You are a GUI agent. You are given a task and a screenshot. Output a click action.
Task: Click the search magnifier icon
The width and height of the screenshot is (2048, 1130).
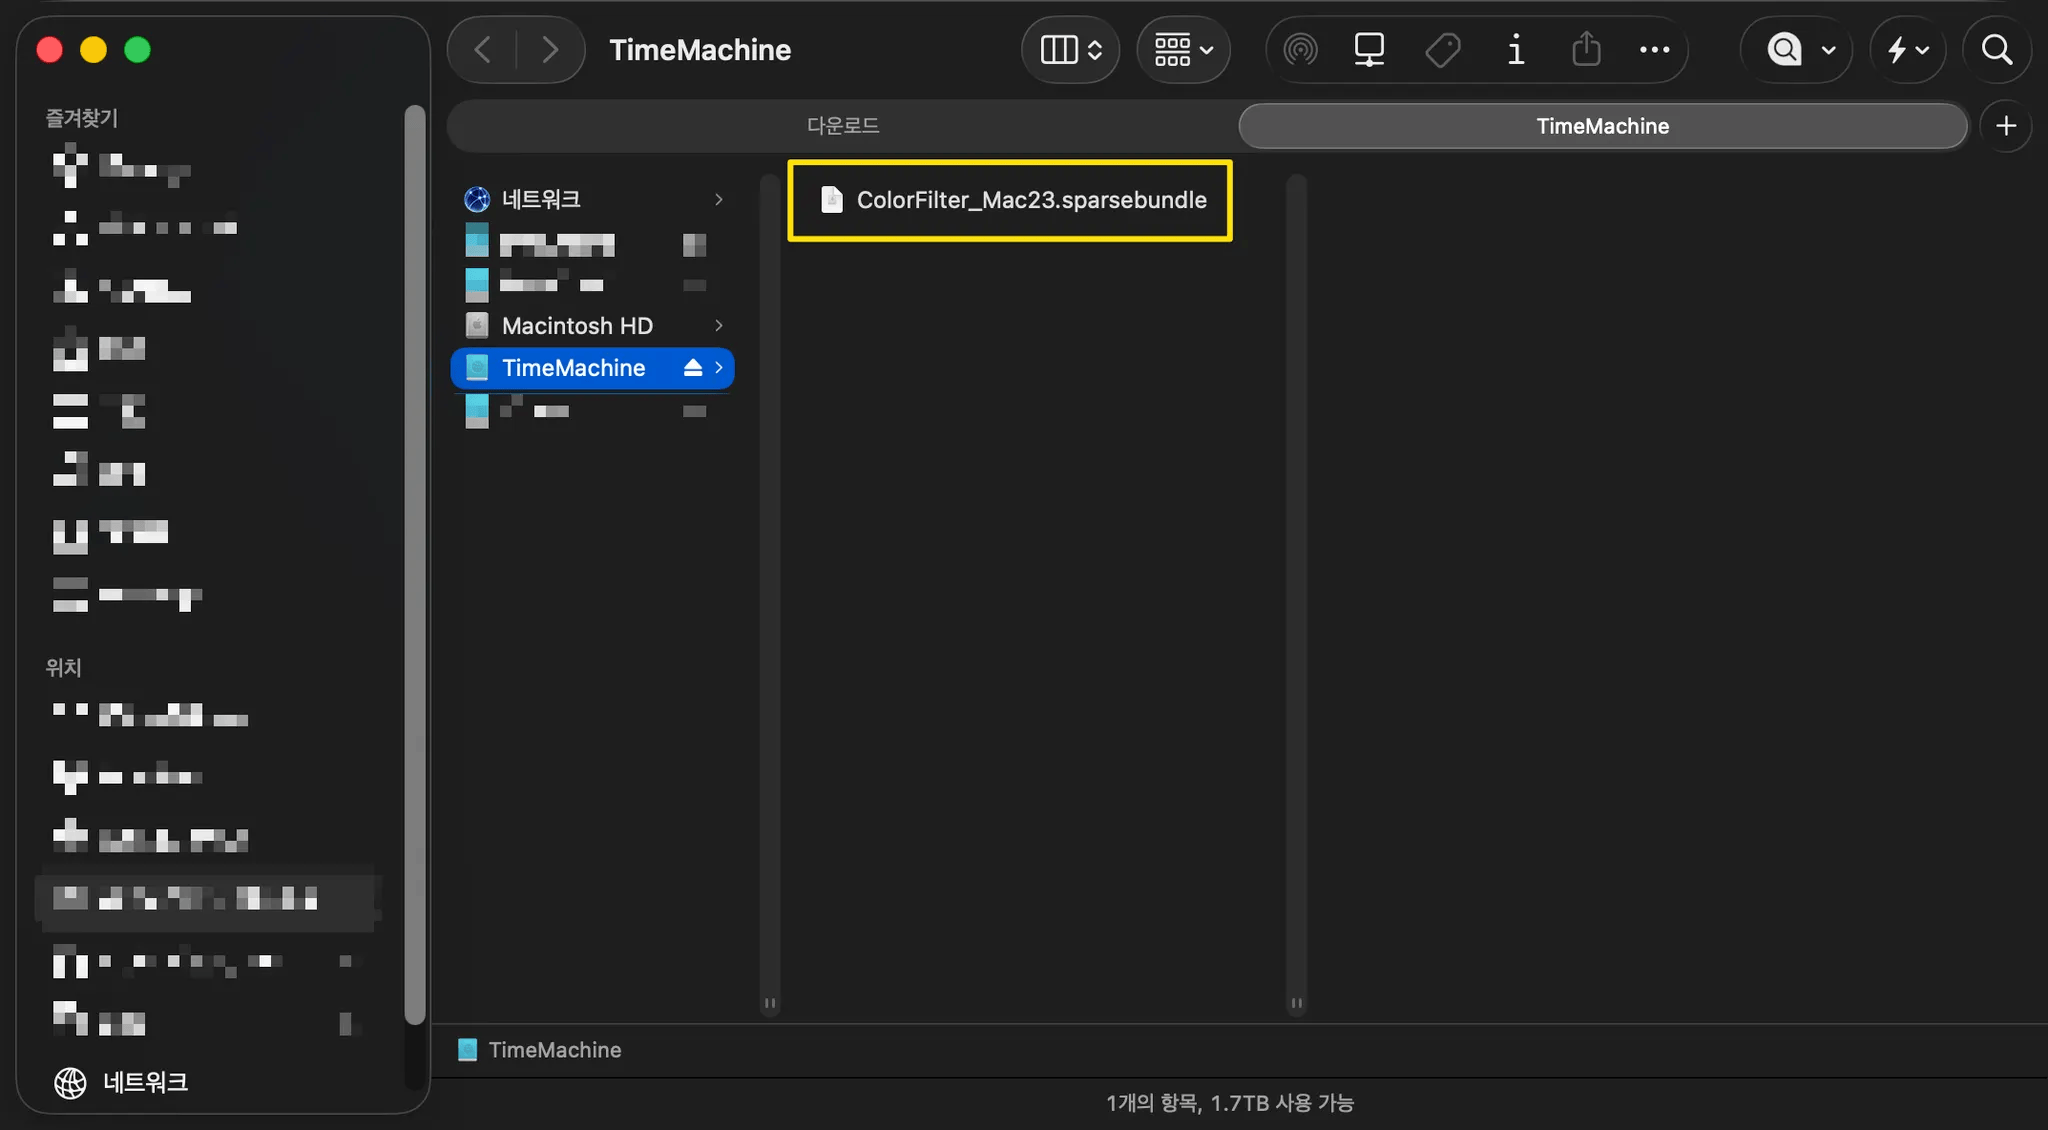click(1997, 49)
